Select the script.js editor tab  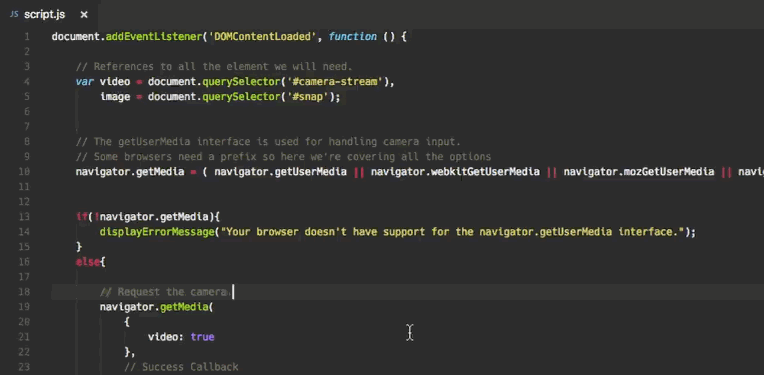[x=49, y=15]
